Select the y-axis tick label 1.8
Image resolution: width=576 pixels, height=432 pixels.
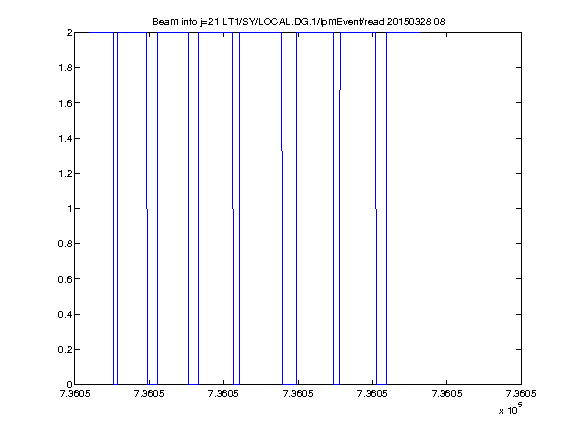65,68
